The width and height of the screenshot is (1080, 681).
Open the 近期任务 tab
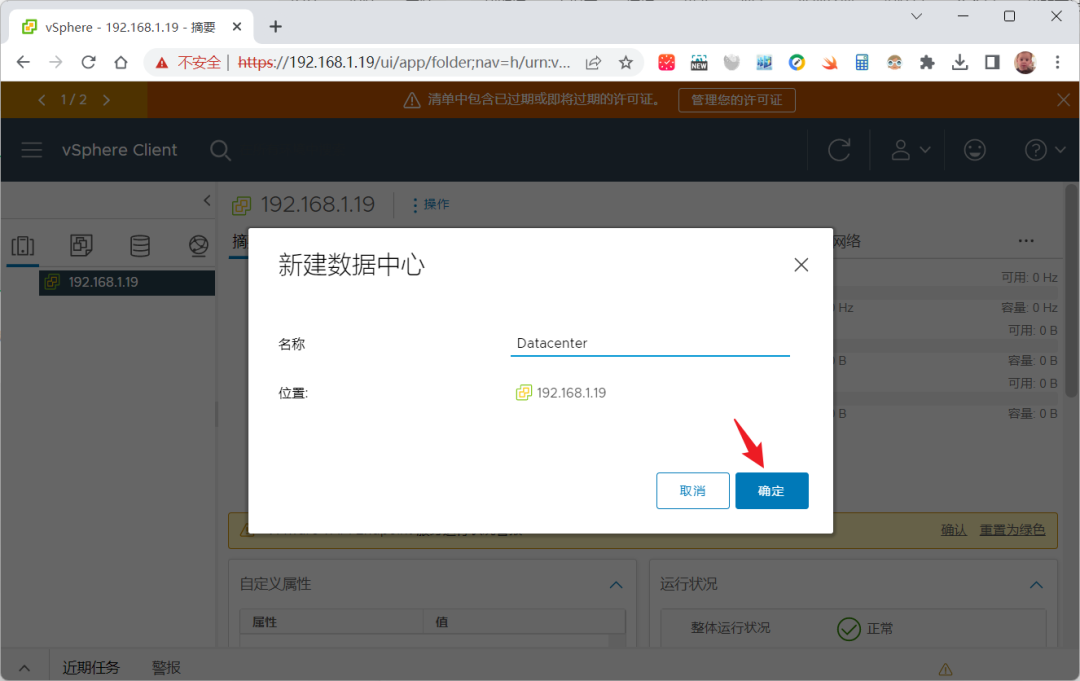(x=91, y=667)
